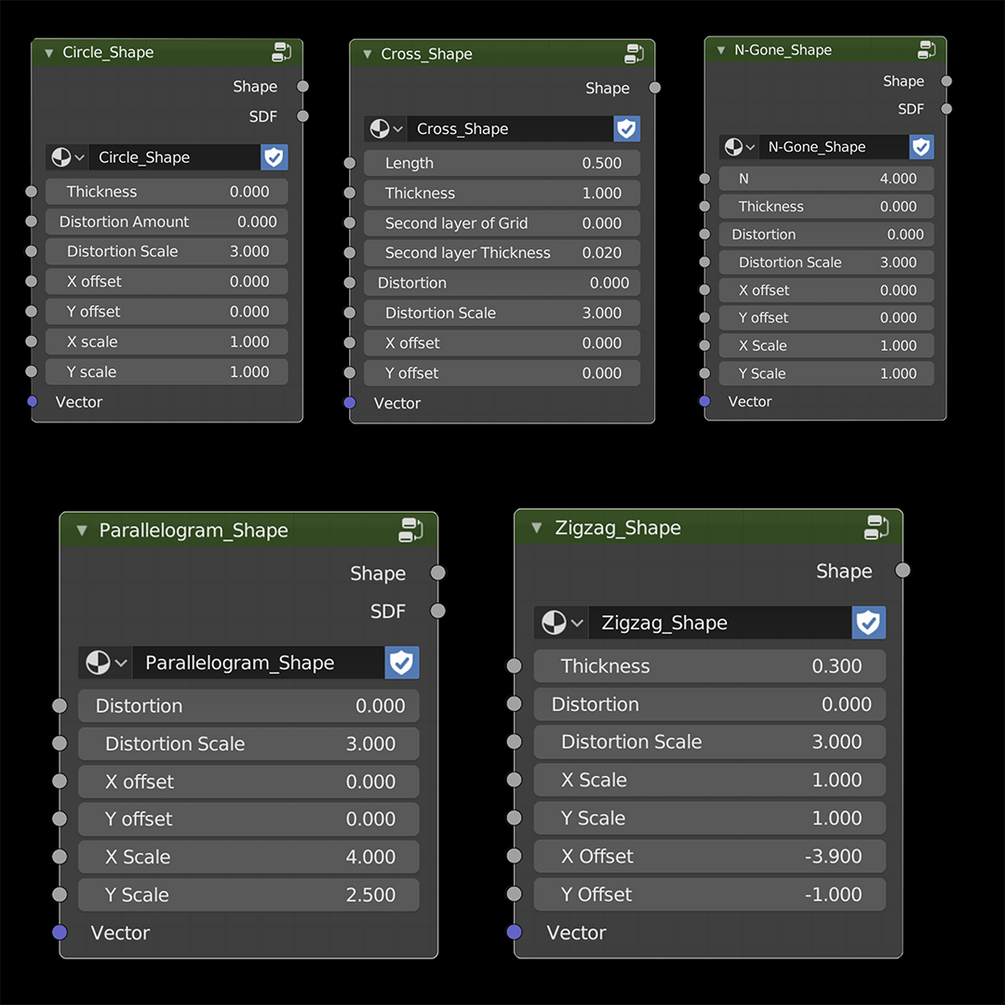Collapse the Circle_Shape node

(x=49, y=53)
